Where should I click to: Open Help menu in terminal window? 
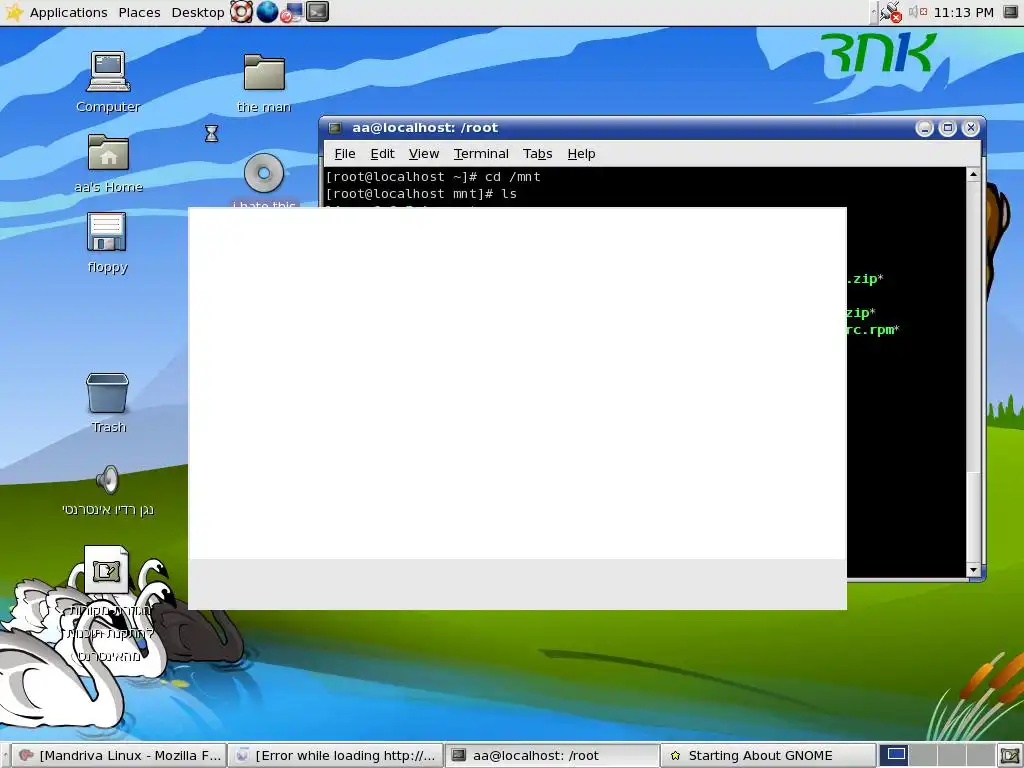(x=581, y=153)
